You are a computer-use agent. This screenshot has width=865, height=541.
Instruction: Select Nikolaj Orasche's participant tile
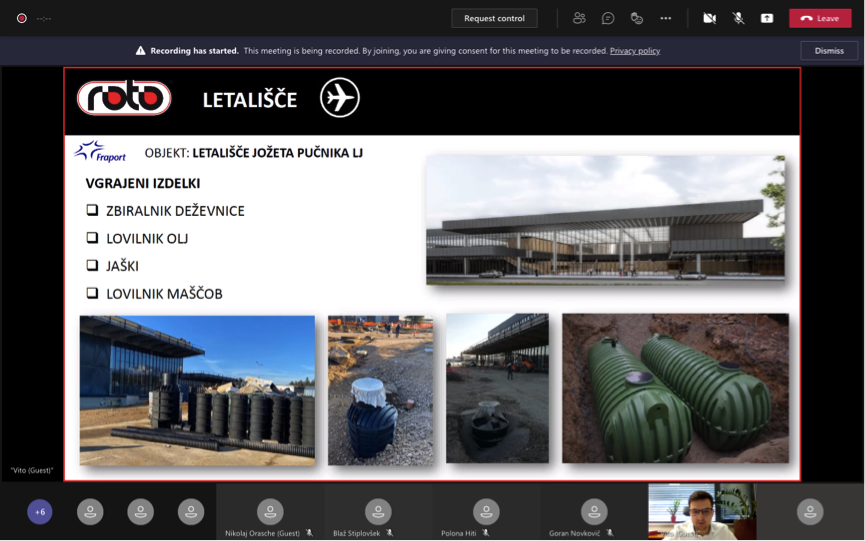270,512
